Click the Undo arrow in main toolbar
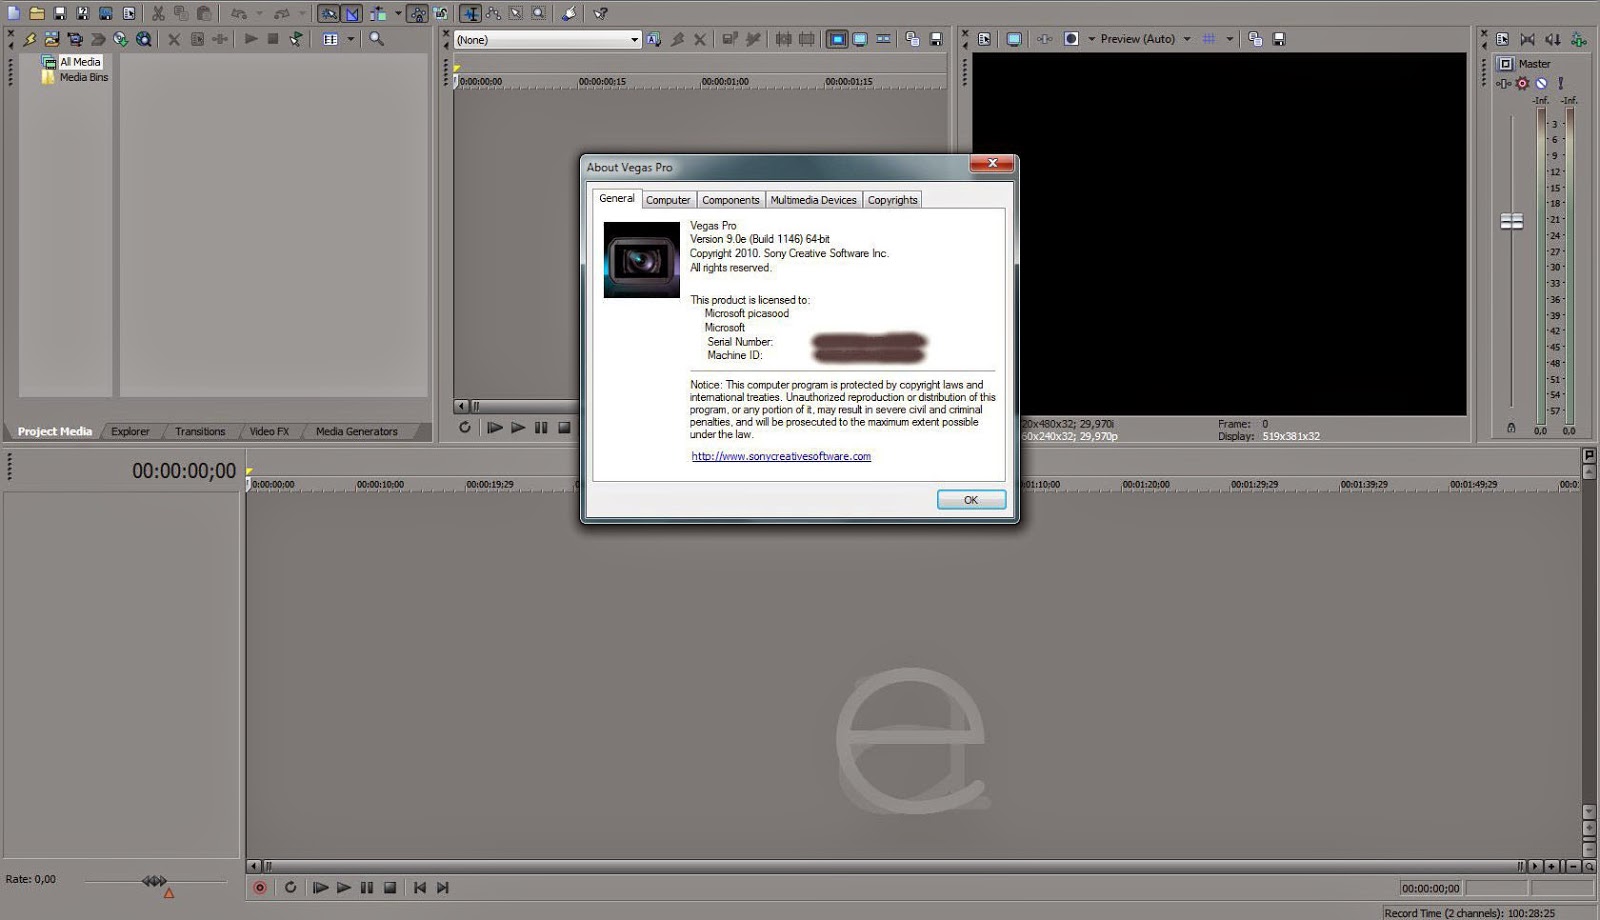The height and width of the screenshot is (920, 1600). click(x=238, y=13)
